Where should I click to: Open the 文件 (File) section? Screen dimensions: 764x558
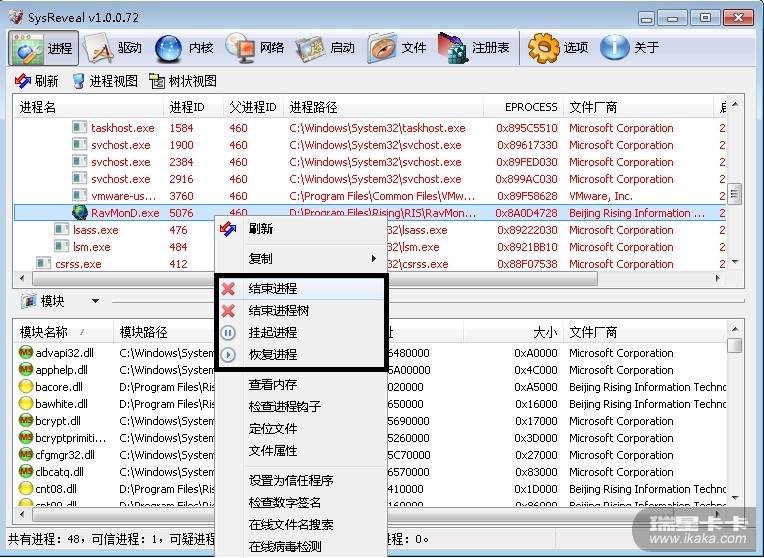pos(397,48)
